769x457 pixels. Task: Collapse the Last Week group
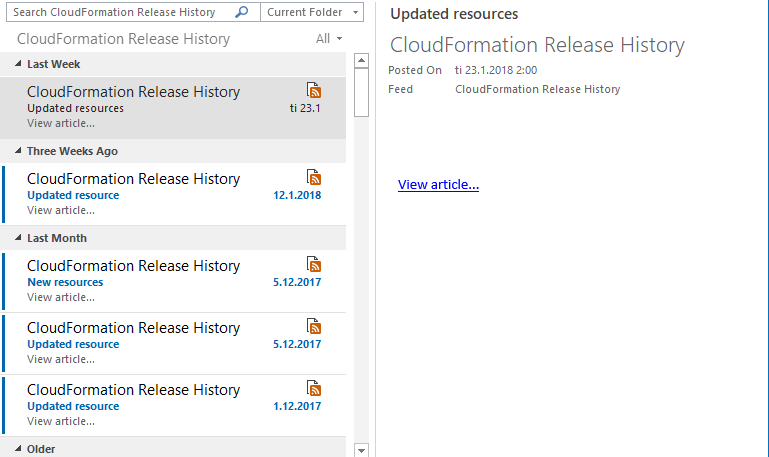click(x=18, y=64)
